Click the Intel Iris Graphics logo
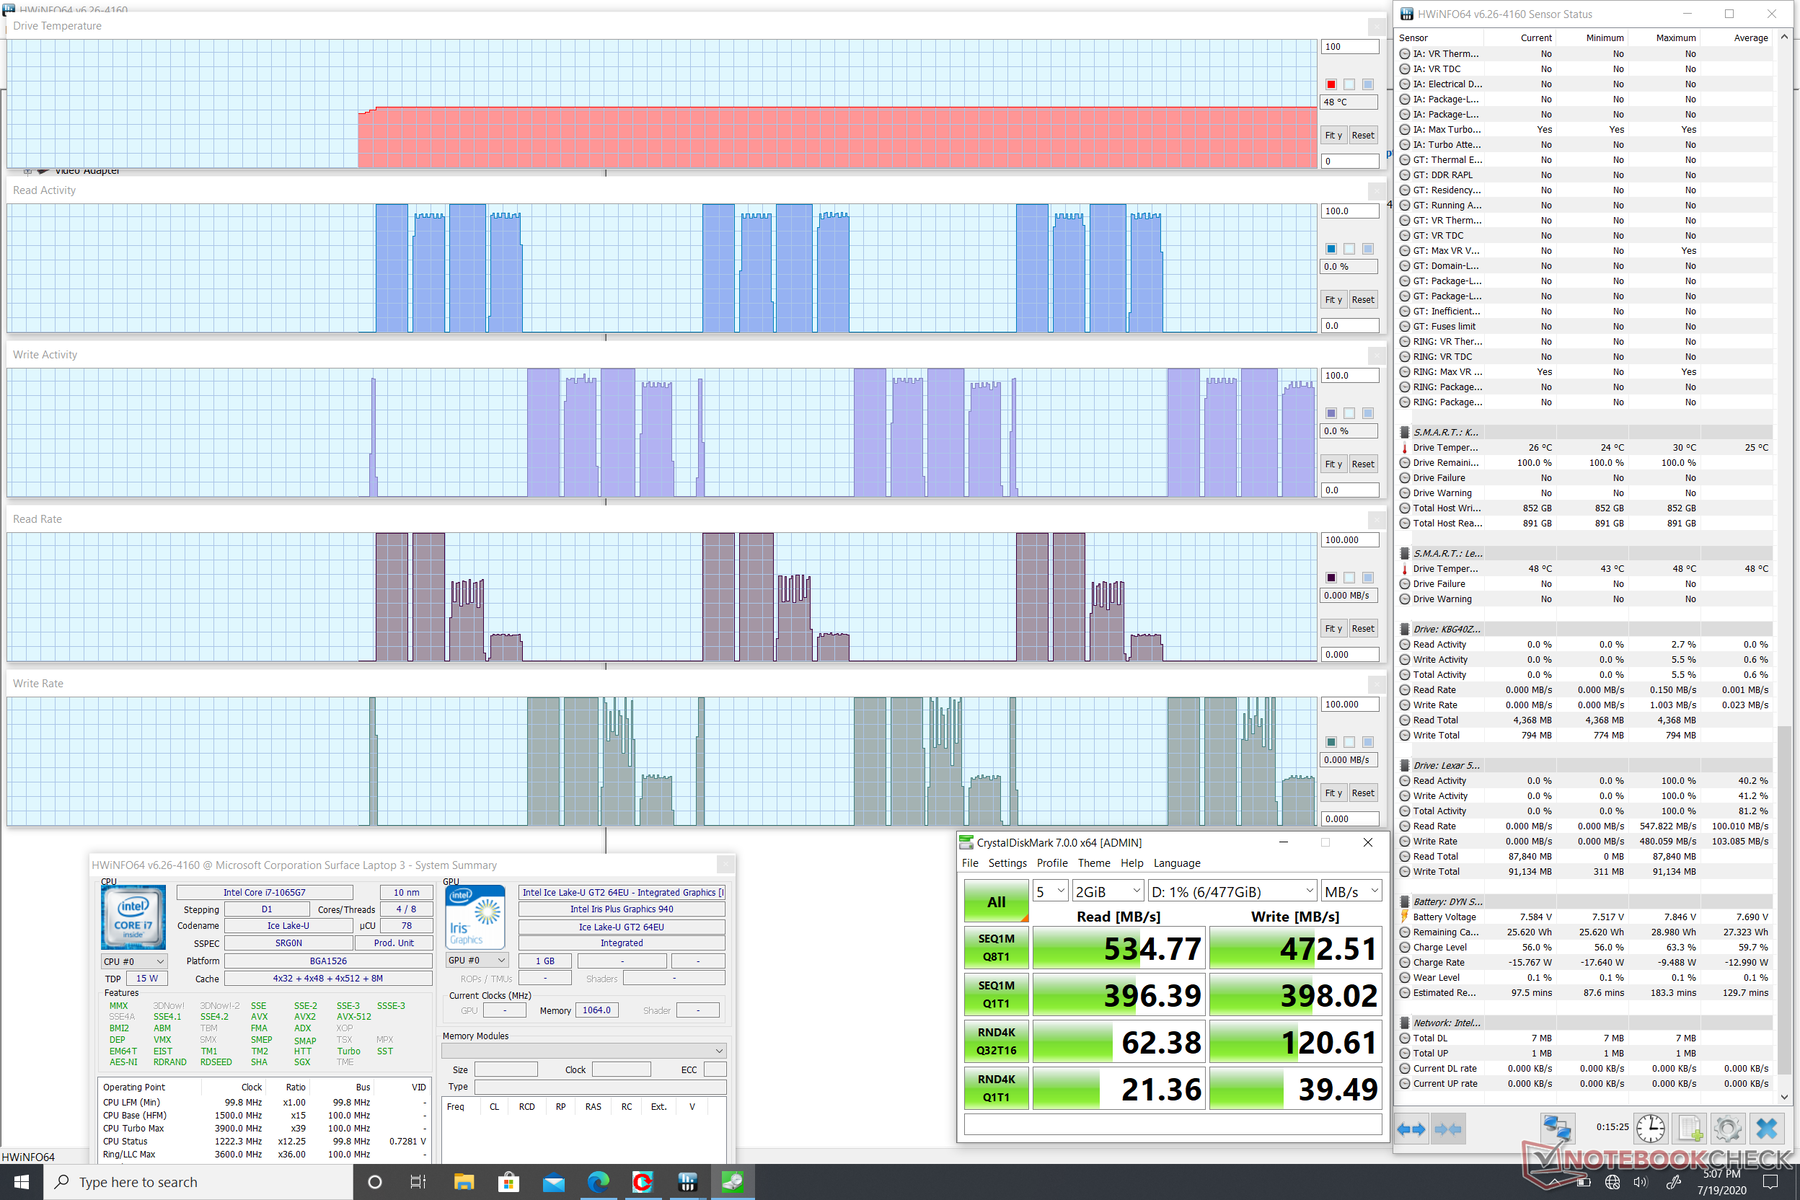This screenshot has height=1200, width=1800. click(474, 917)
